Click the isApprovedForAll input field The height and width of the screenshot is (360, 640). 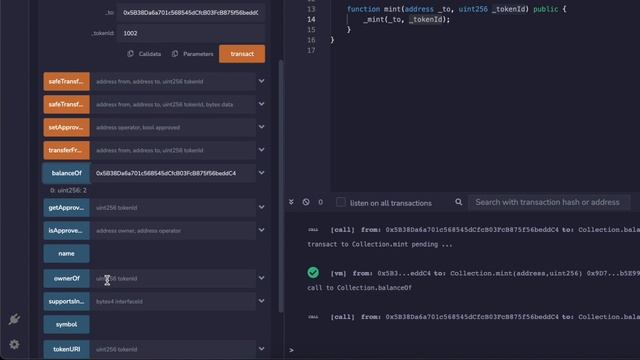click(173, 231)
